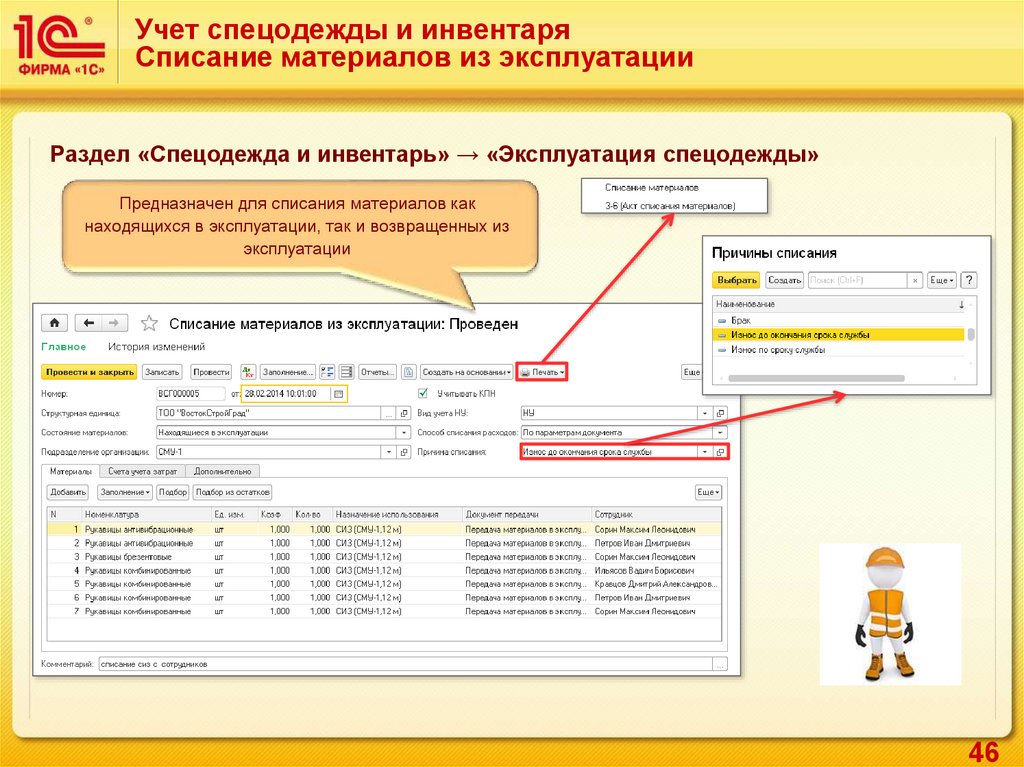Image resolution: width=1024 pixels, height=767 pixels.
Task: Open form icon next to Причина списания
Action: (720, 452)
